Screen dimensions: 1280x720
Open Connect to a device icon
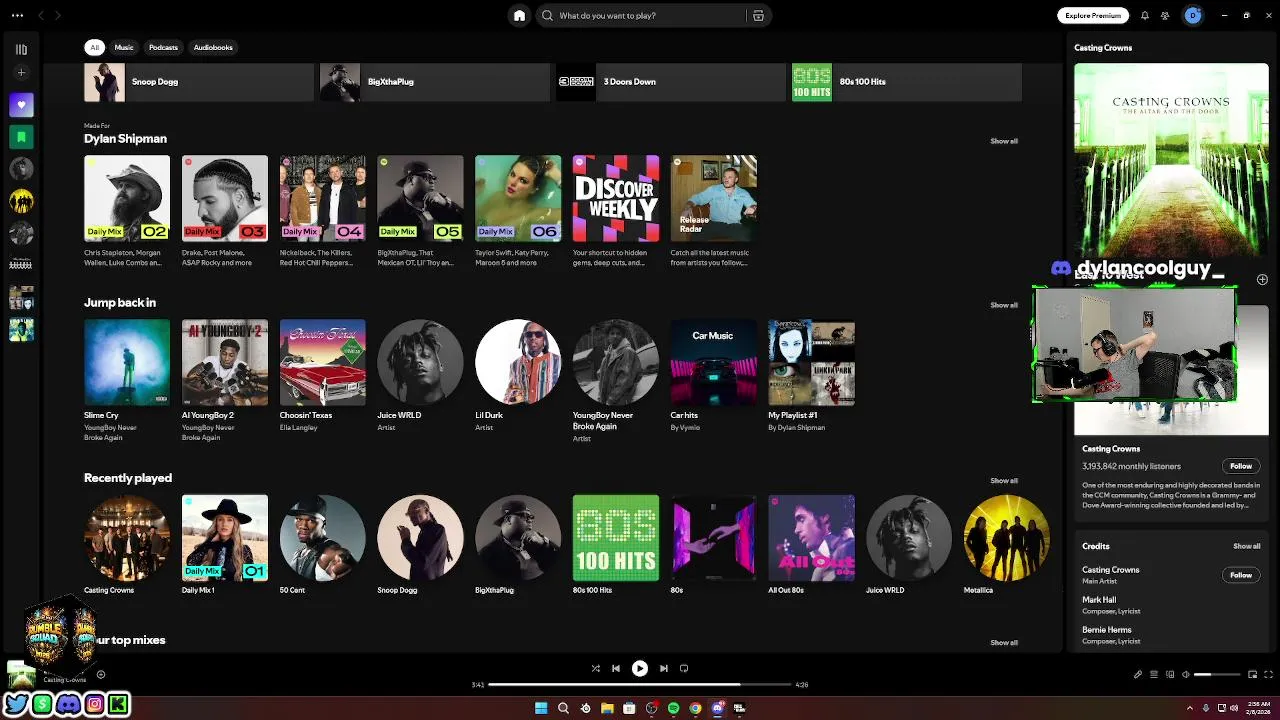coord(1170,674)
